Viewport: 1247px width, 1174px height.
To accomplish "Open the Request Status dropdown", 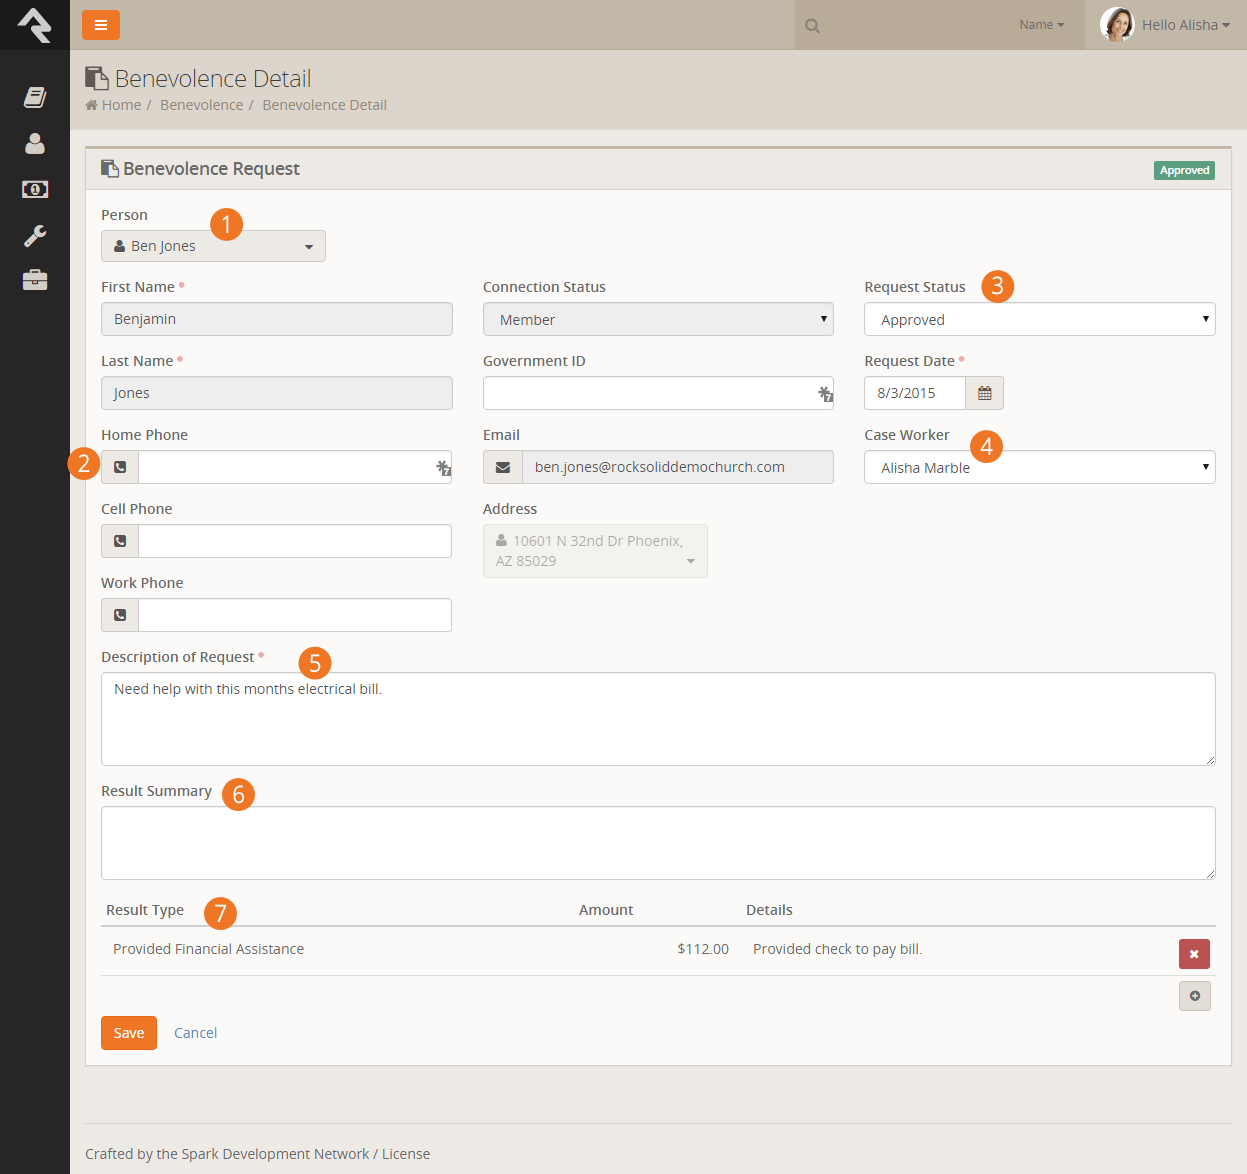I will point(1039,320).
